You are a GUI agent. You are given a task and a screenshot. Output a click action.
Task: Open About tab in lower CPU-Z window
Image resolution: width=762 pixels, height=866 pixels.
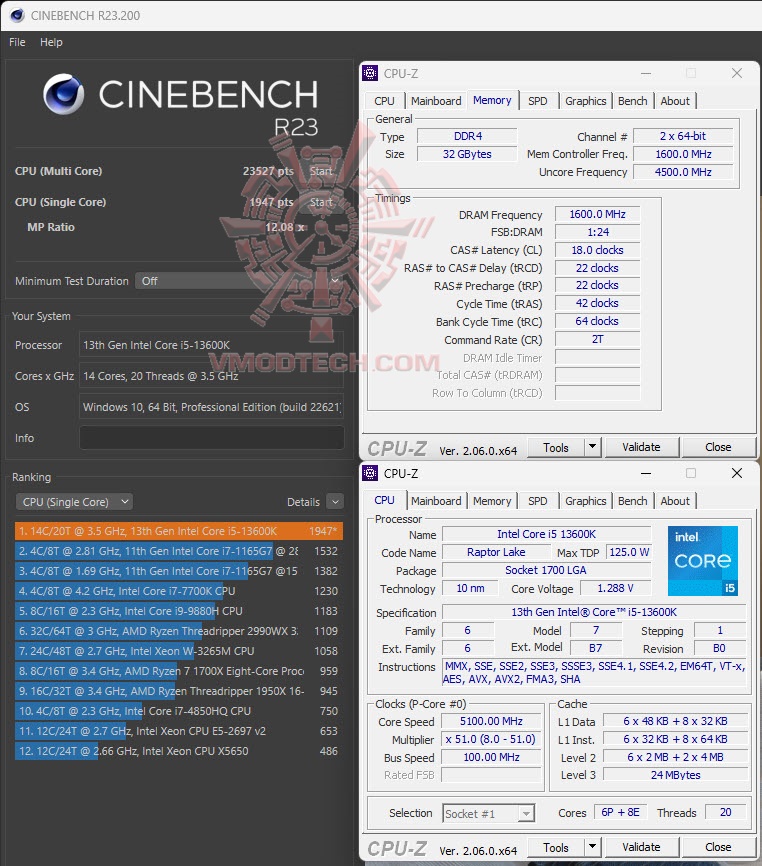(x=675, y=501)
